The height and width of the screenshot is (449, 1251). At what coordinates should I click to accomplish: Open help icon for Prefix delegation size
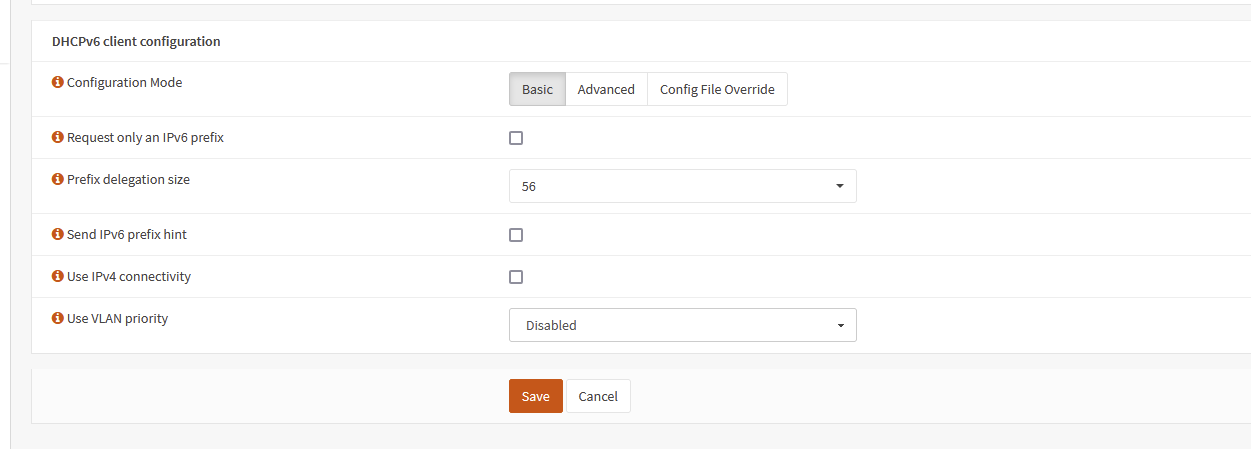[x=57, y=180]
